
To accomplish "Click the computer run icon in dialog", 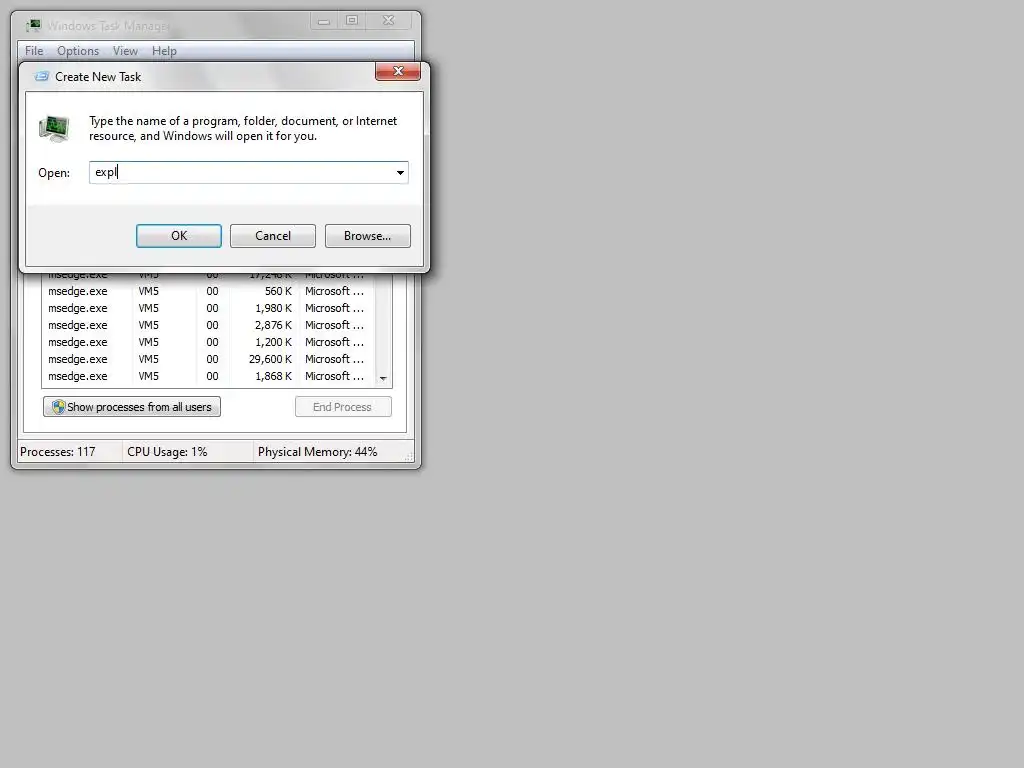I will tap(54, 128).
